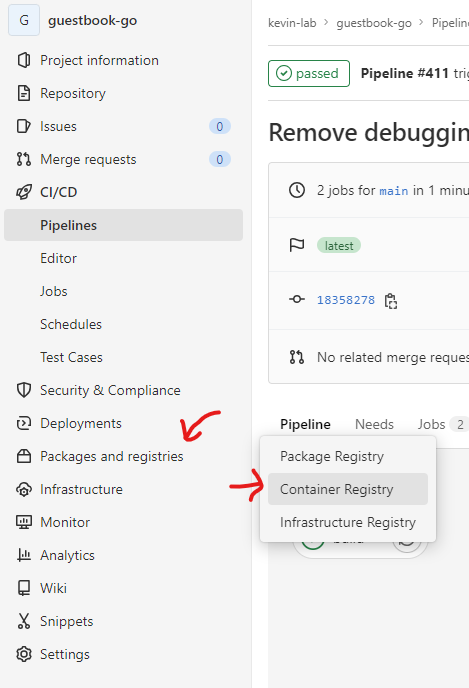This screenshot has height=688, width=469.
Task: Click the passed status badge
Action: [309, 73]
